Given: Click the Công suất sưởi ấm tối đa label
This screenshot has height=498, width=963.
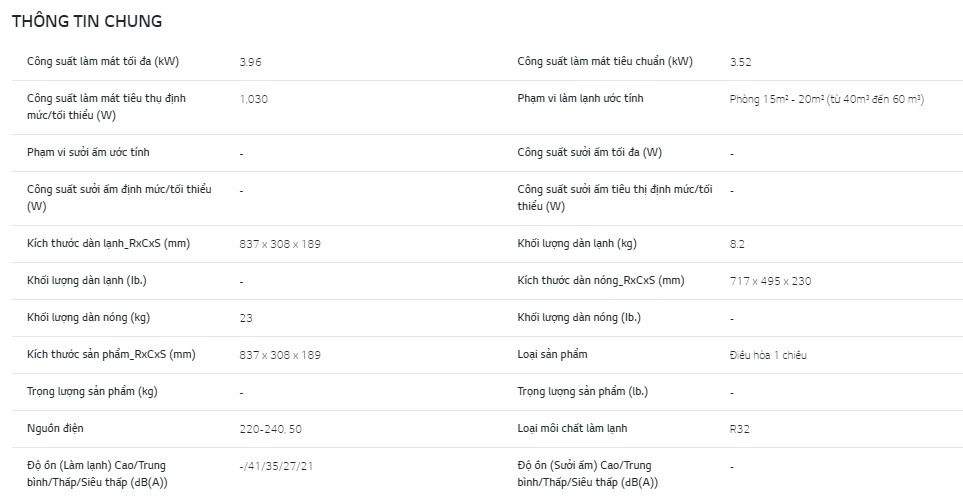Looking at the screenshot, I should point(589,153).
